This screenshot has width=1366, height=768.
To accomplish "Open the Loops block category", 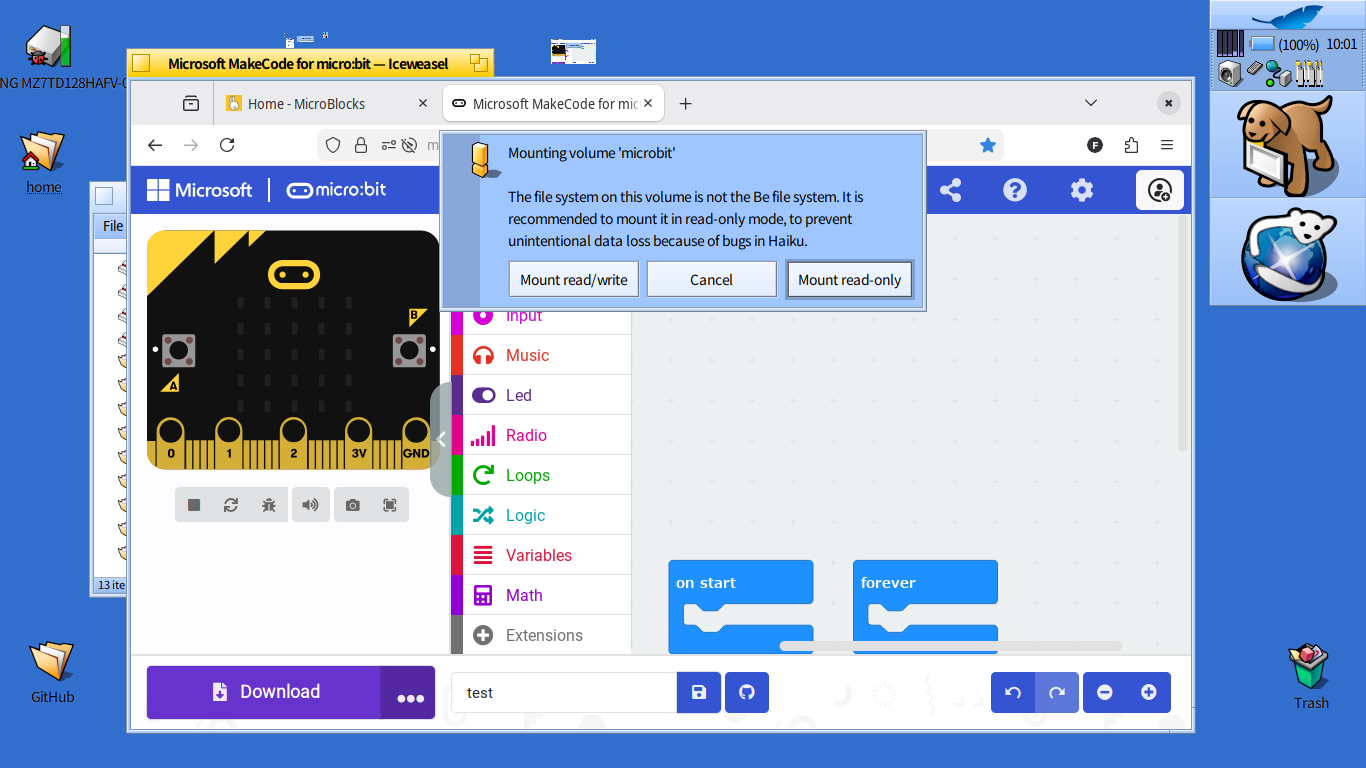I will (527, 475).
